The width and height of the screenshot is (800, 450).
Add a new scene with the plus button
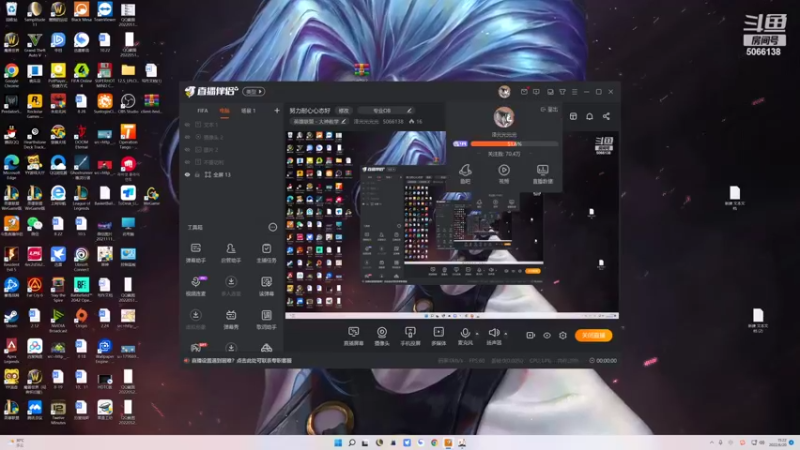tap(277, 110)
